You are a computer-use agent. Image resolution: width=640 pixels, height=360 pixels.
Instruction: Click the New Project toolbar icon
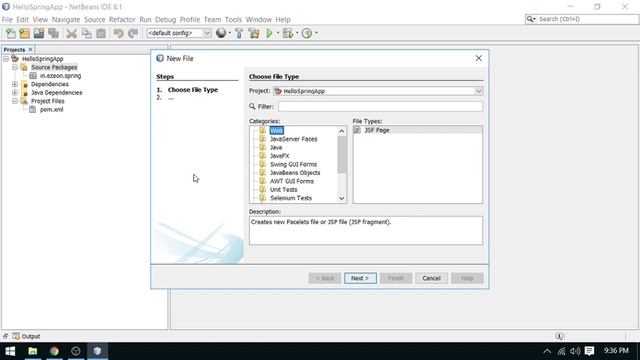pos(24,33)
